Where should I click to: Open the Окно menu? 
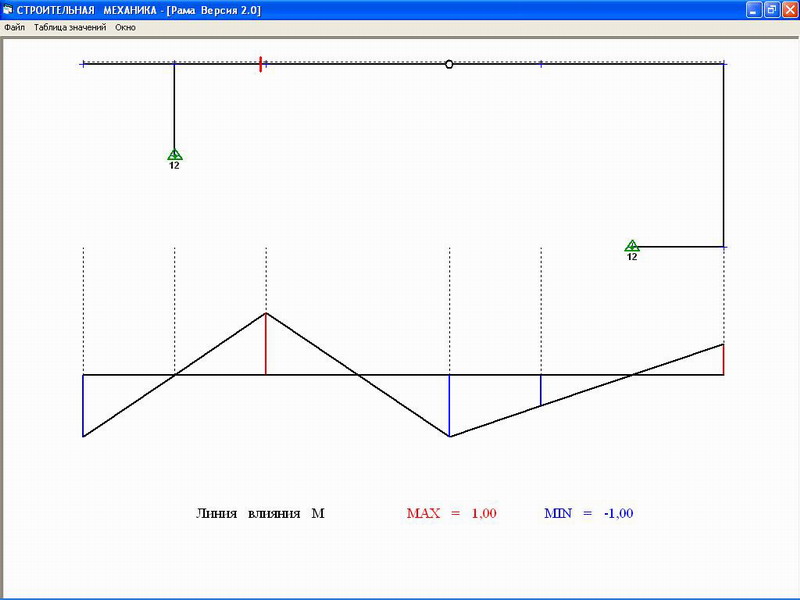point(125,28)
